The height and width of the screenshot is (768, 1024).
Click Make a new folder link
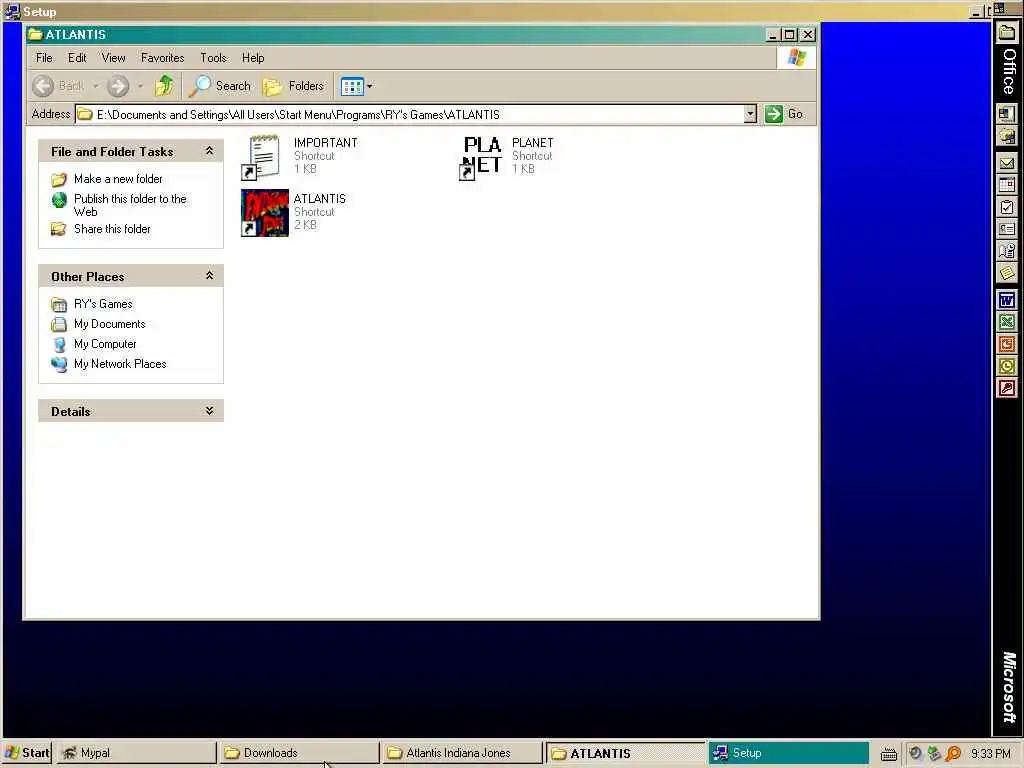point(118,179)
